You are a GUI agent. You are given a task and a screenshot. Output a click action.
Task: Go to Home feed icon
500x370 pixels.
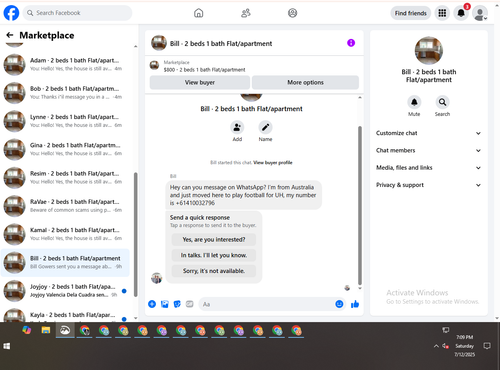pyautogui.click(x=199, y=13)
